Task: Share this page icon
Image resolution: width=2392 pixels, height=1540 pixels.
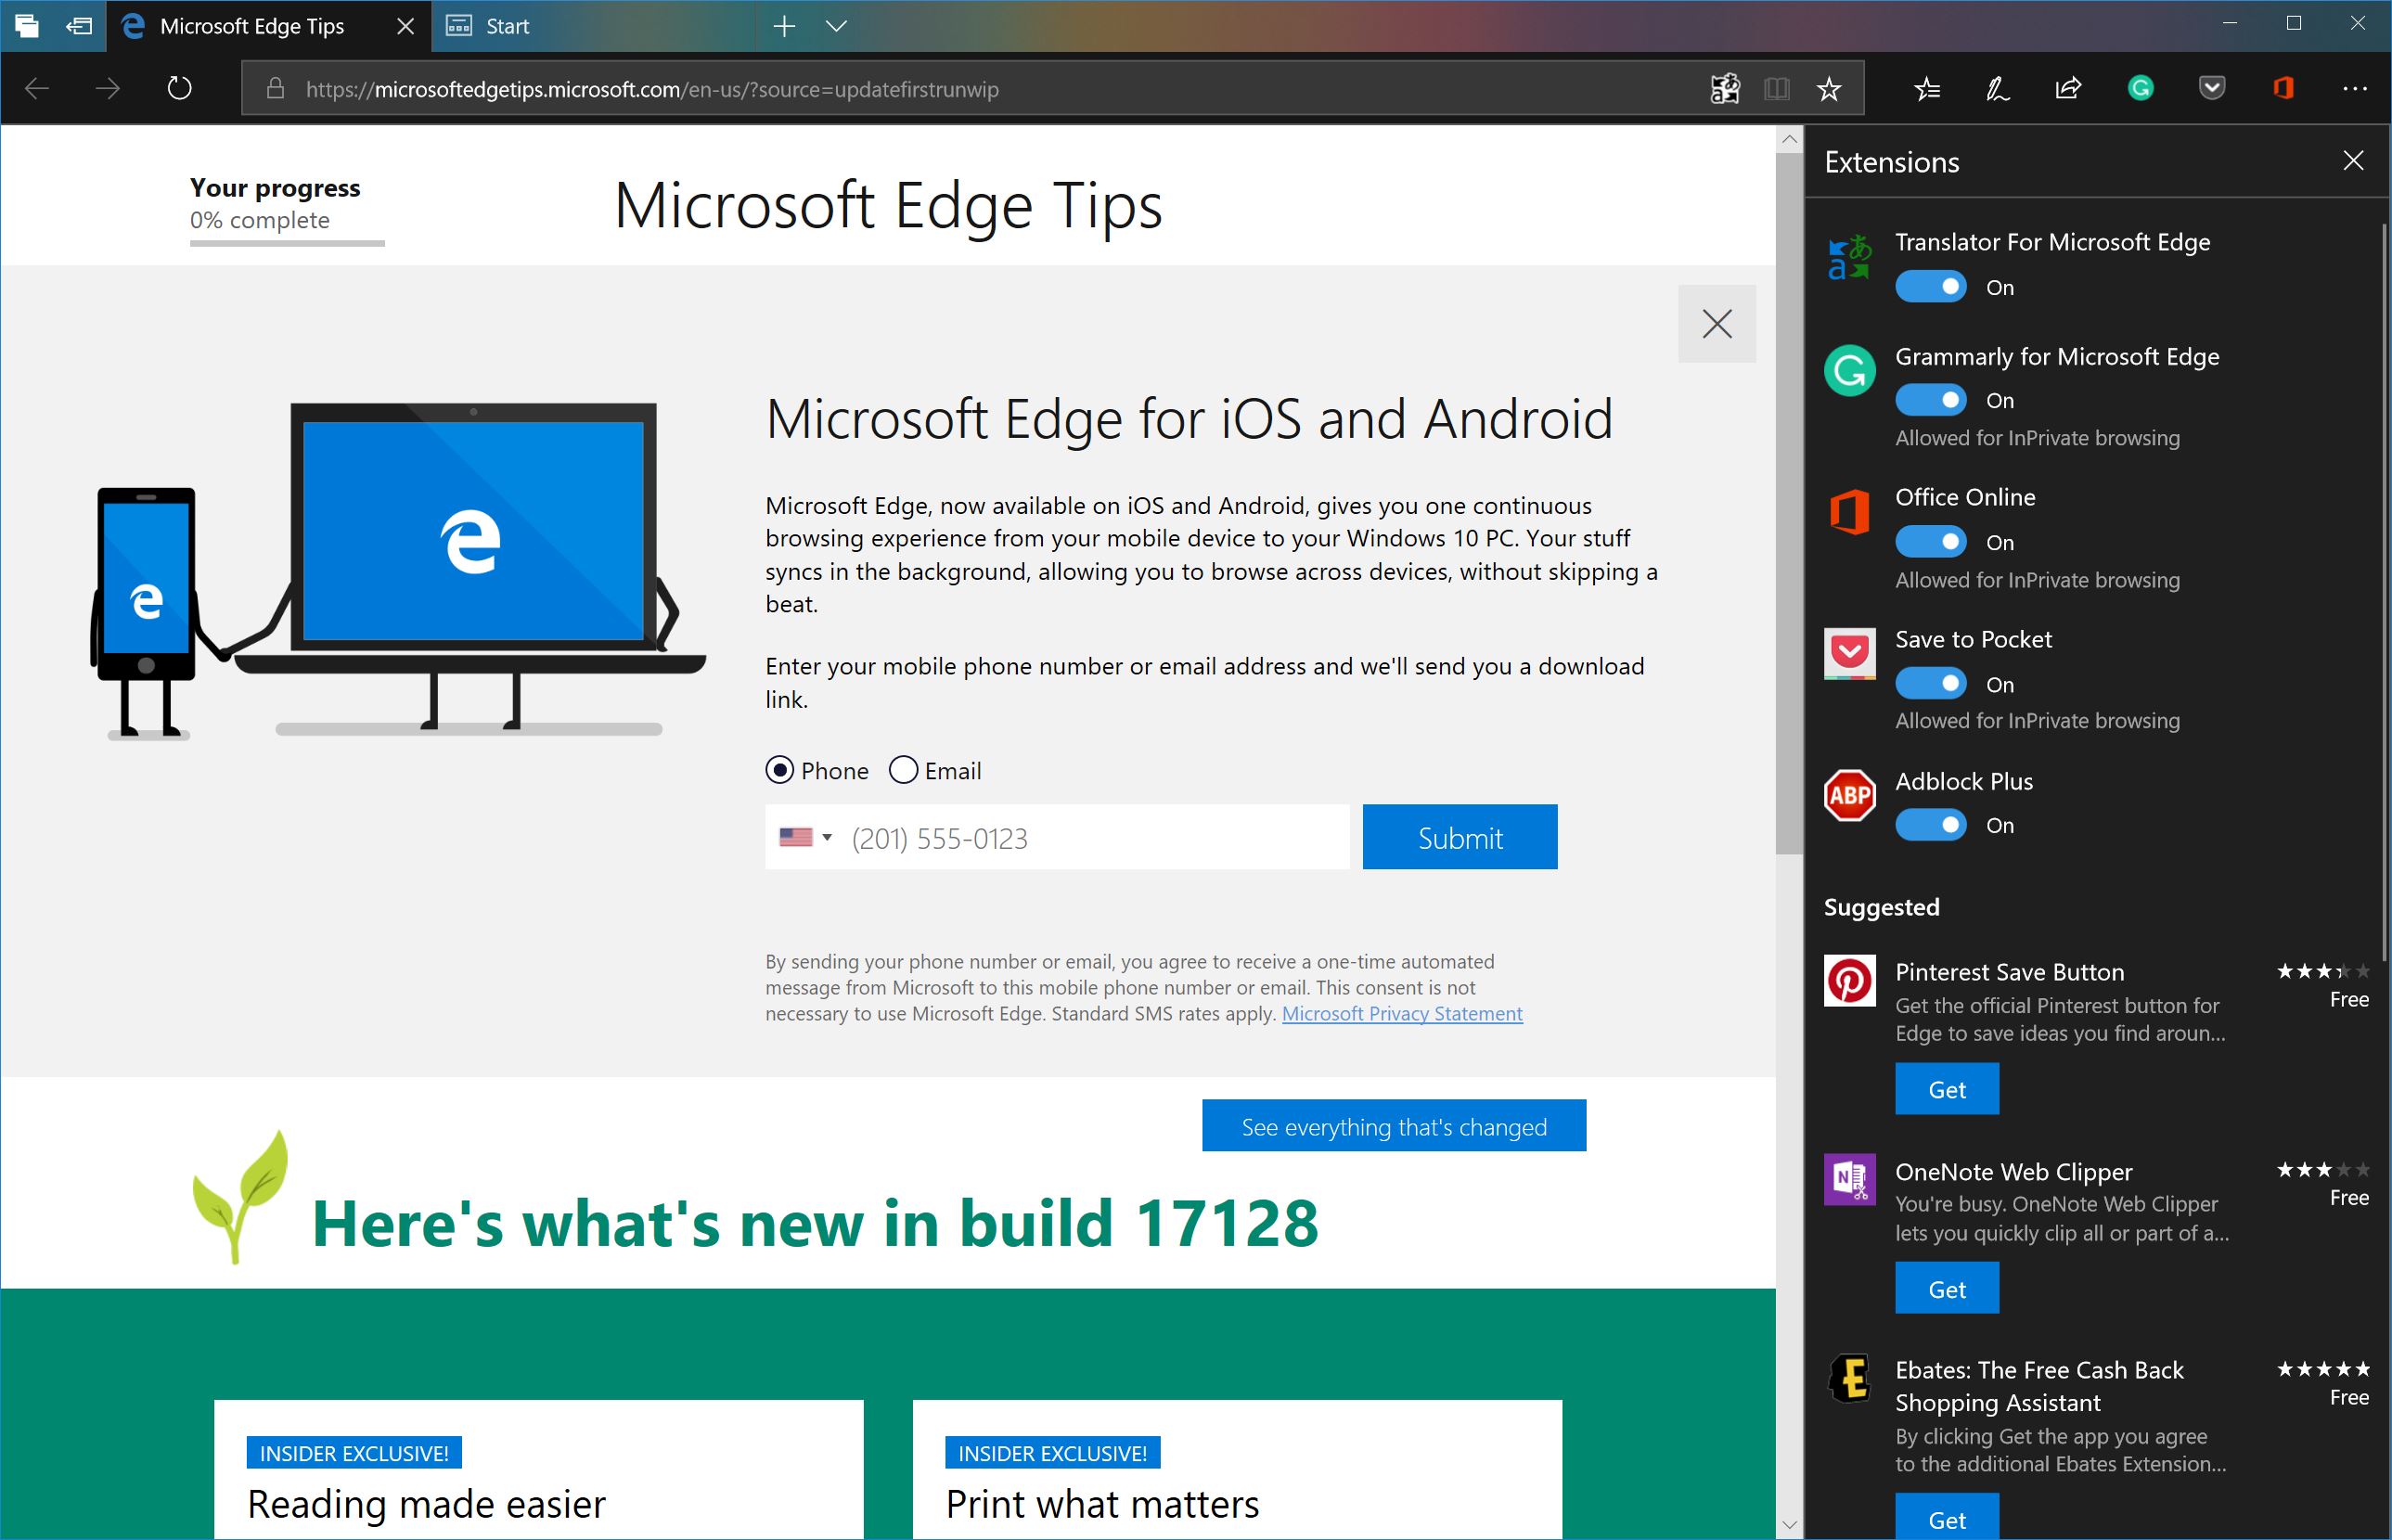Action: pos(2068,89)
